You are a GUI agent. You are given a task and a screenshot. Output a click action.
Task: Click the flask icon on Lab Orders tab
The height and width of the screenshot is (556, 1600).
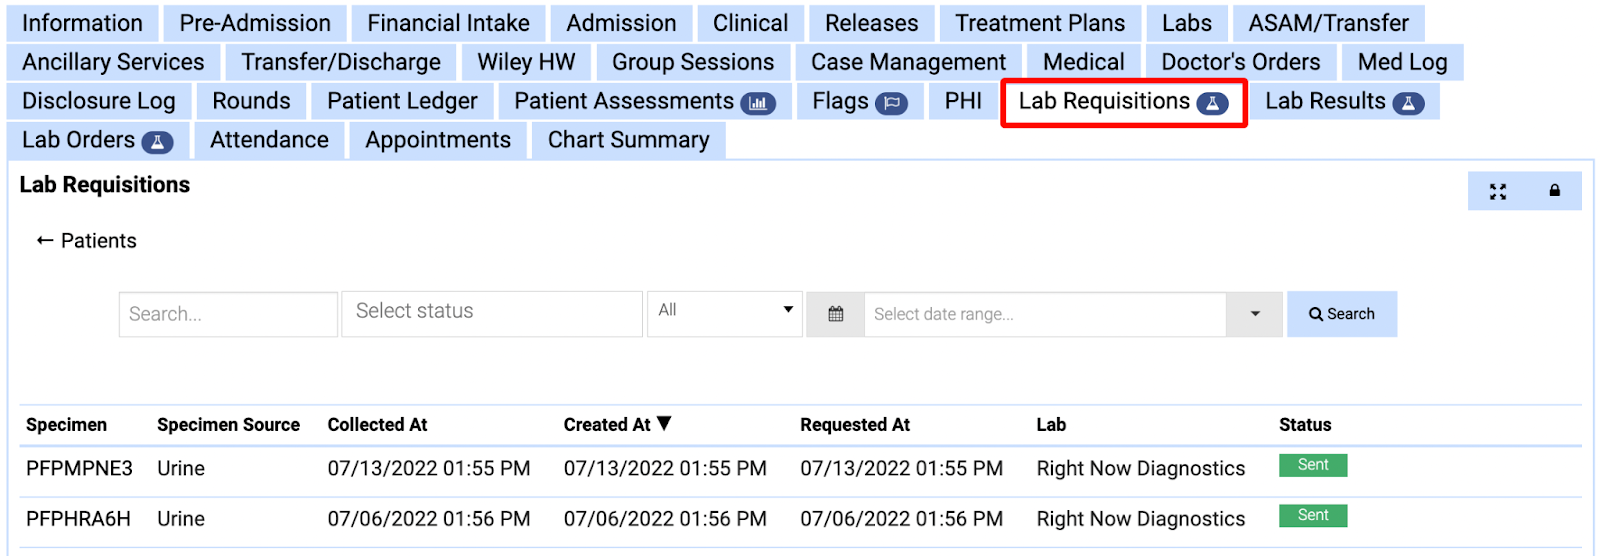click(157, 142)
